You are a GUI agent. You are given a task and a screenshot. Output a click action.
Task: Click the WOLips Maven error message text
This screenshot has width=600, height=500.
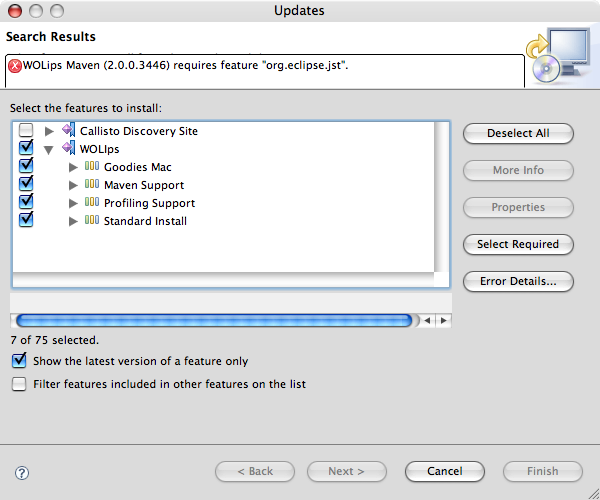[185, 65]
